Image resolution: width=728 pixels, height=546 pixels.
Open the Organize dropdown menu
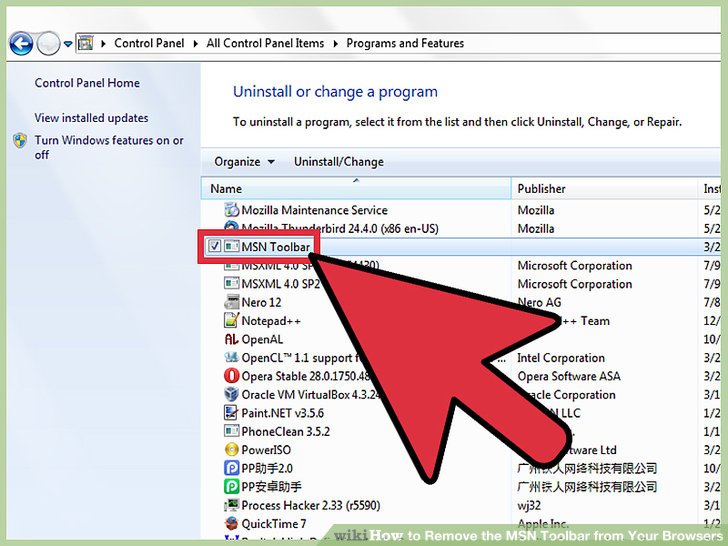[244, 162]
